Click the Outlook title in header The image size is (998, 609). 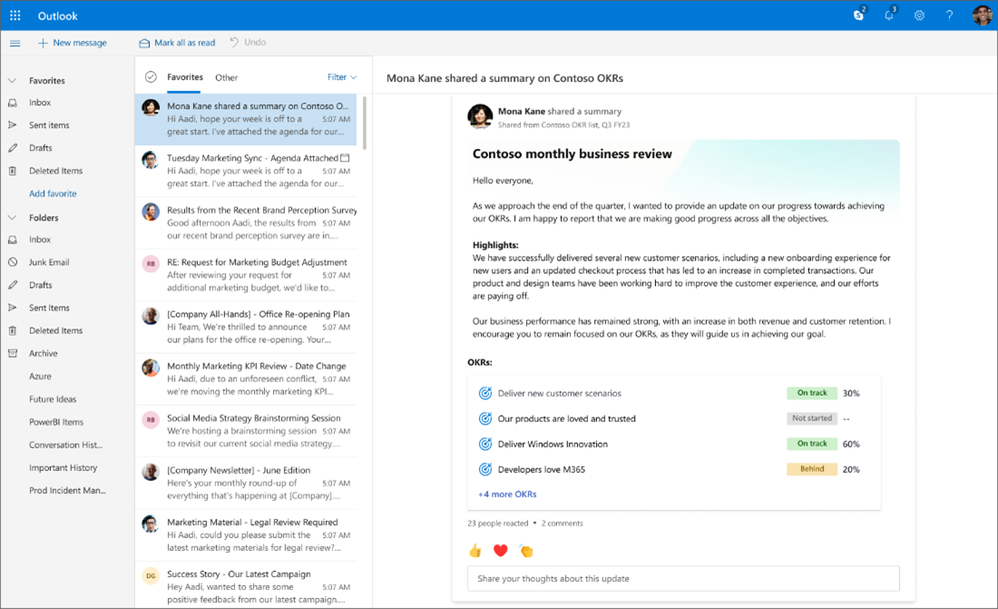[57, 16]
